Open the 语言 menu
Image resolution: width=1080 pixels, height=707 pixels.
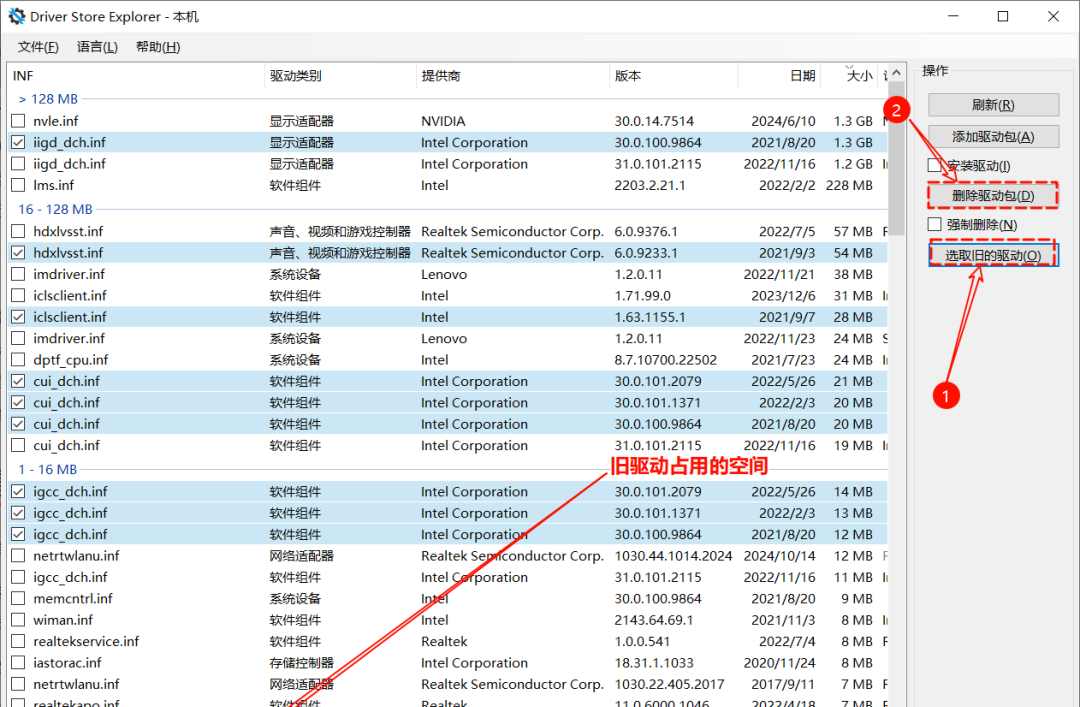(97, 47)
